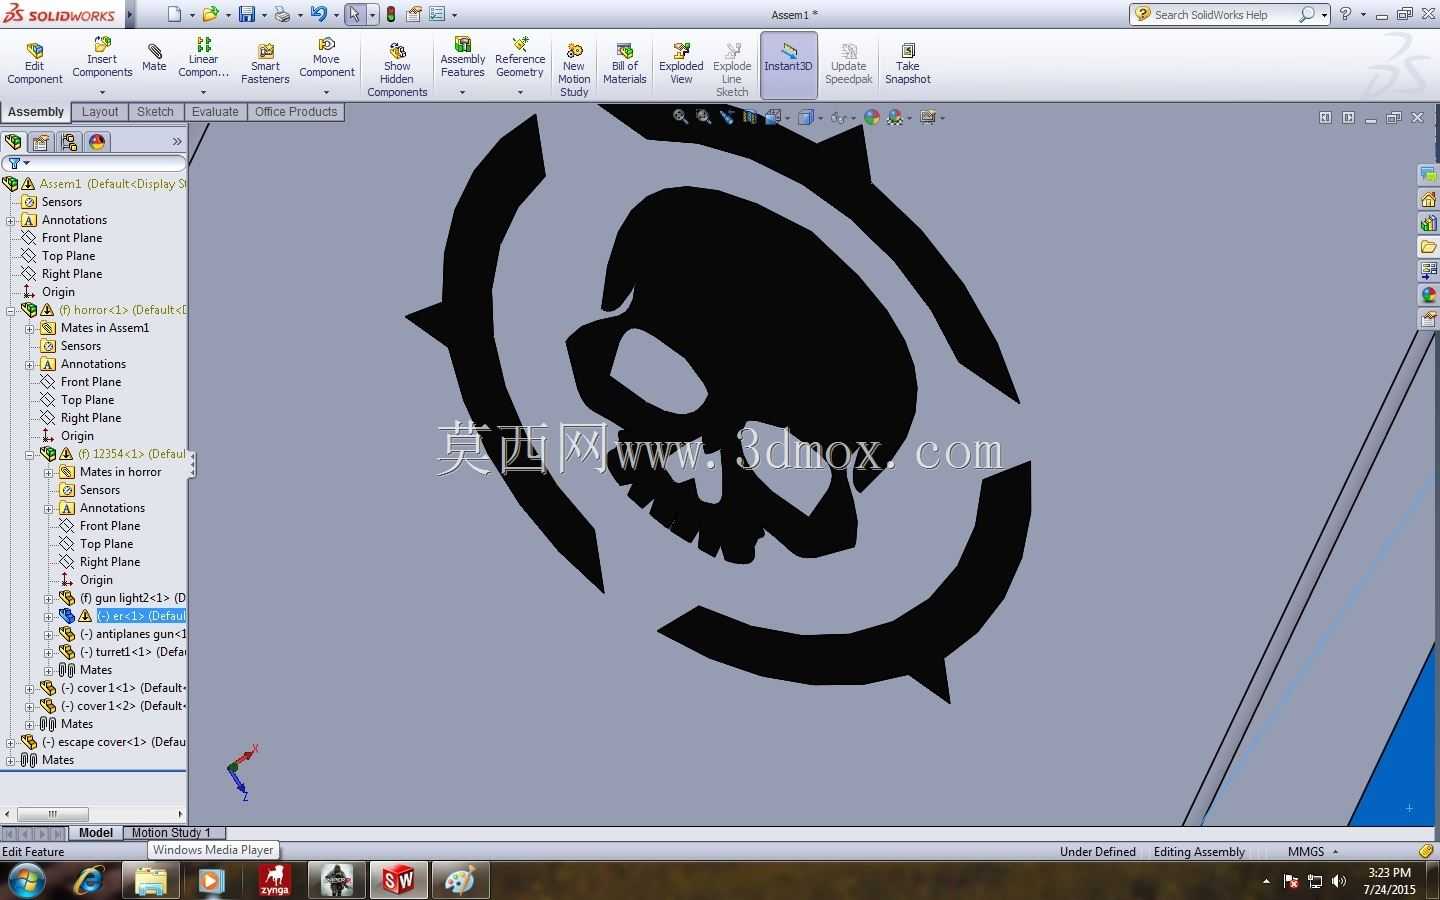Image resolution: width=1440 pixels, height=900 pixels.
Task: Open the Assembly tab
Action: click(36, 112)
